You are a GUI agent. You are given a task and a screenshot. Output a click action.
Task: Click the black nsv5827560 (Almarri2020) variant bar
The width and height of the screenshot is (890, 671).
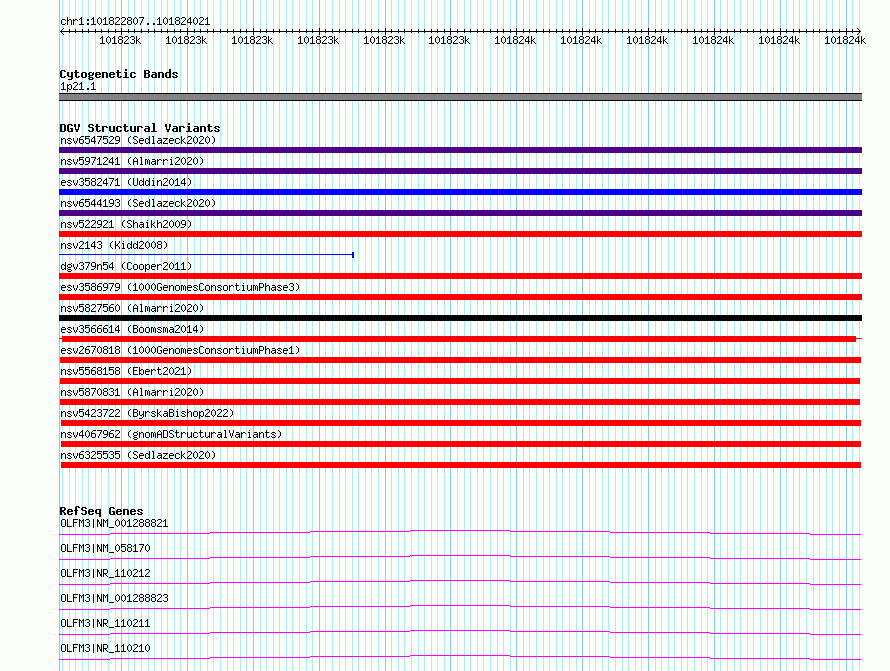point(460,318)
